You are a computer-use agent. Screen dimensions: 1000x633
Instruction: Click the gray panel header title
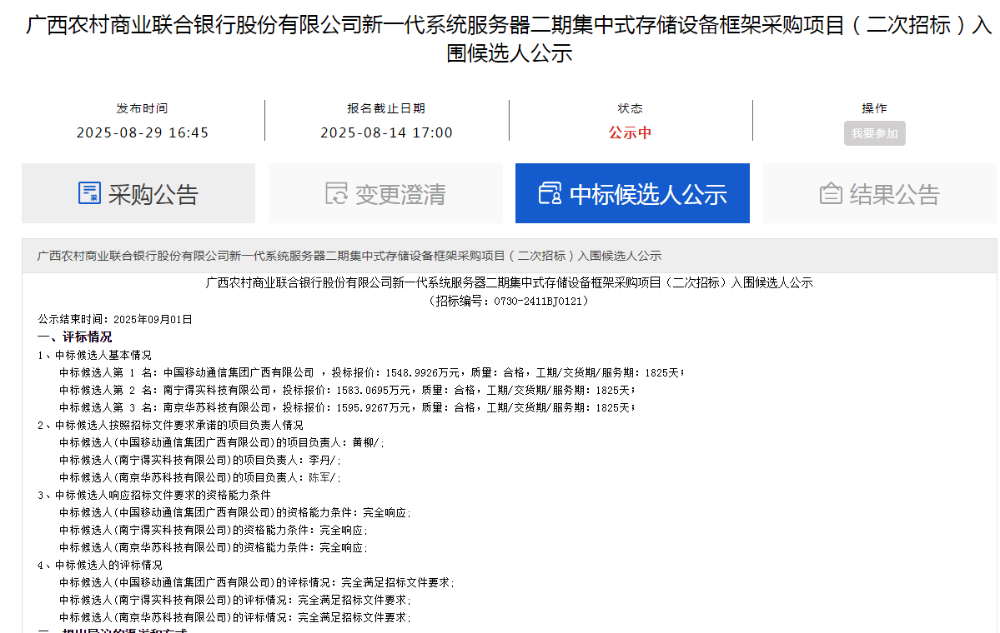click(349, 256)
